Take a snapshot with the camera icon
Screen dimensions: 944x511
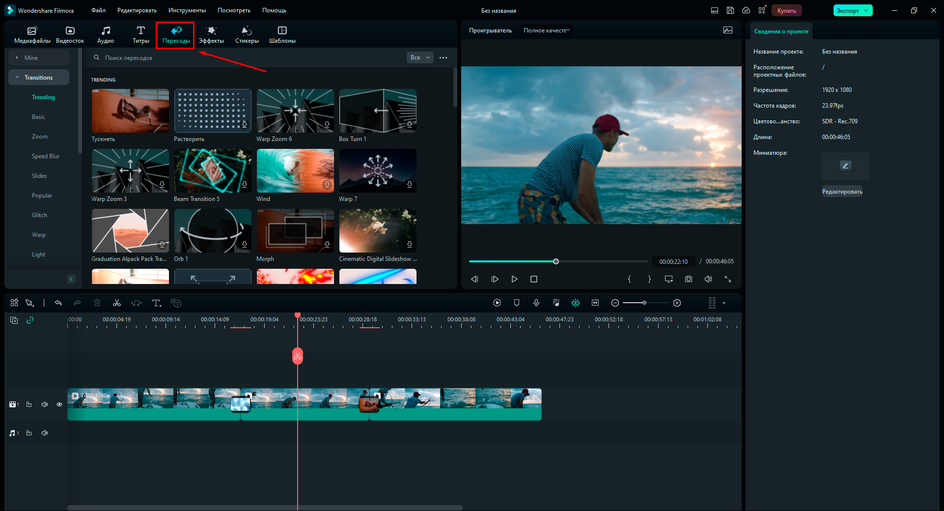click(x=688, y=279)
